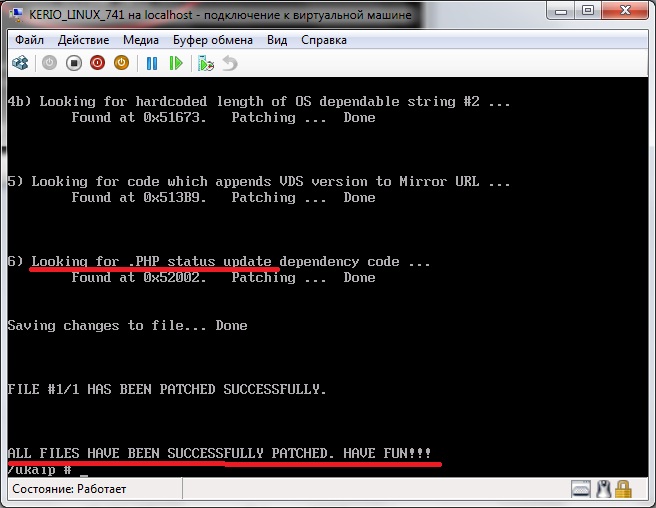Open the Файл menu

point(28,40)
